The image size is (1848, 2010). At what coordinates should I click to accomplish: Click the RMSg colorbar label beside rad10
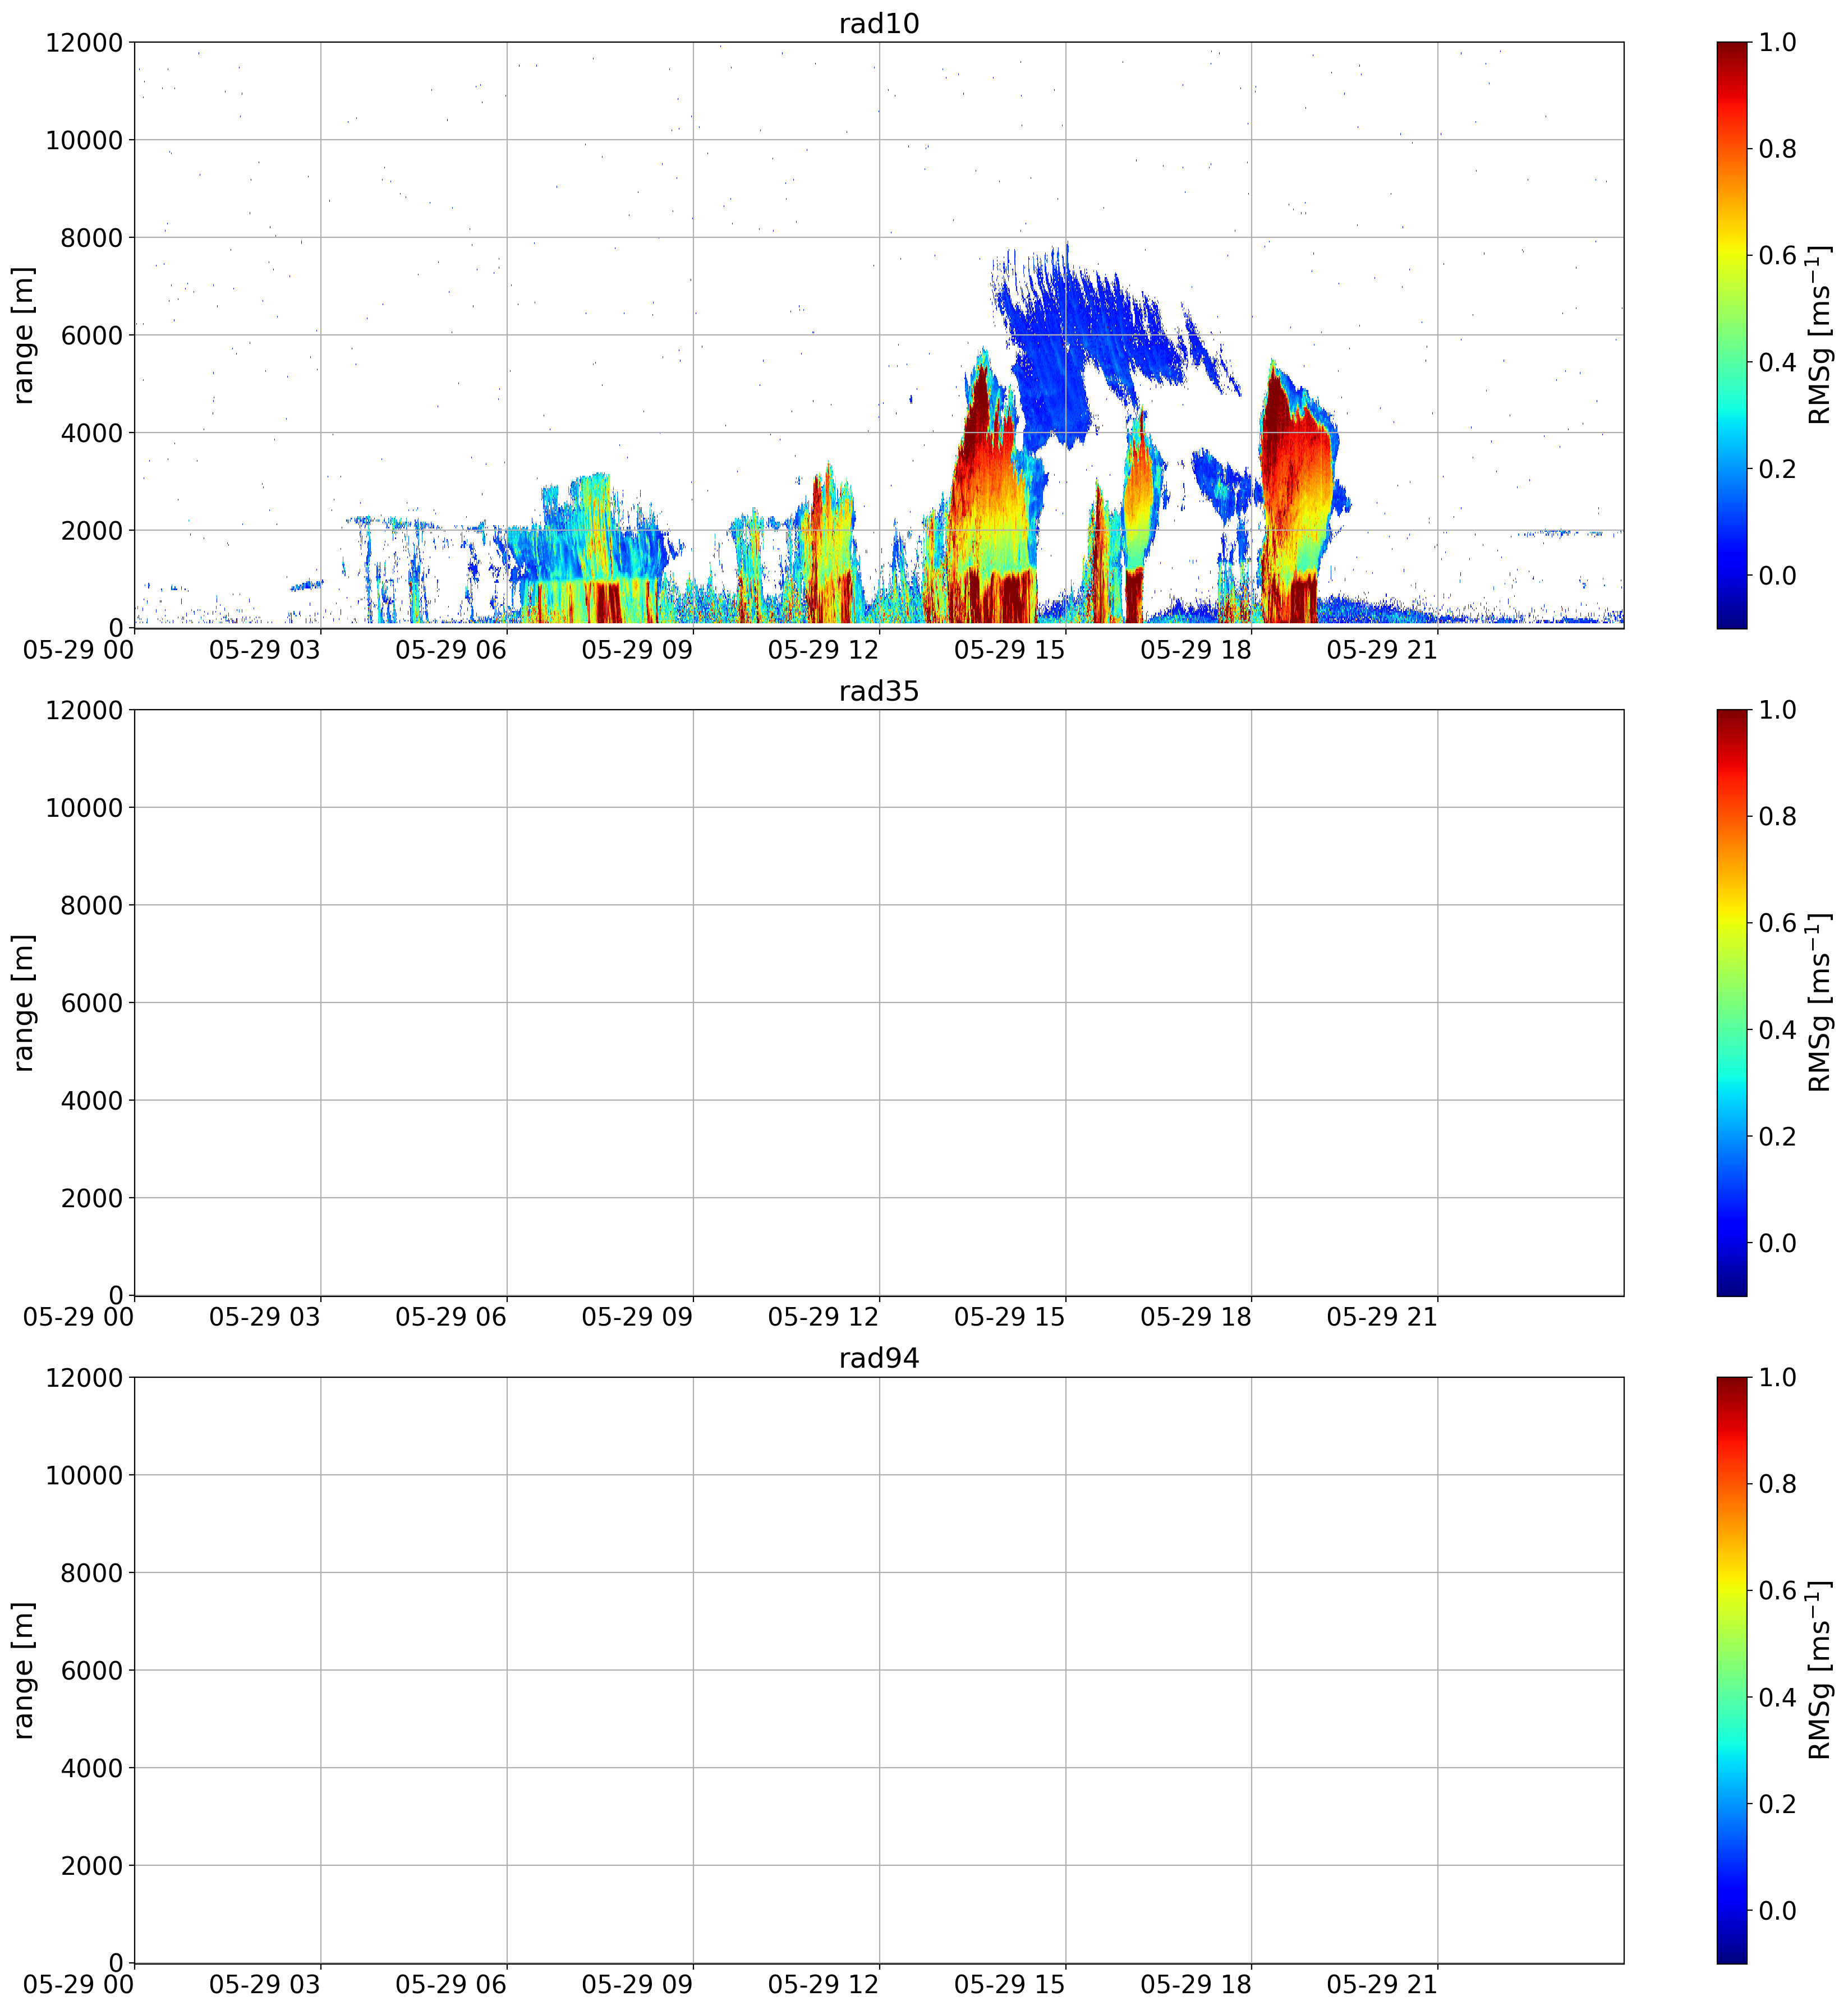(1820, 335)
